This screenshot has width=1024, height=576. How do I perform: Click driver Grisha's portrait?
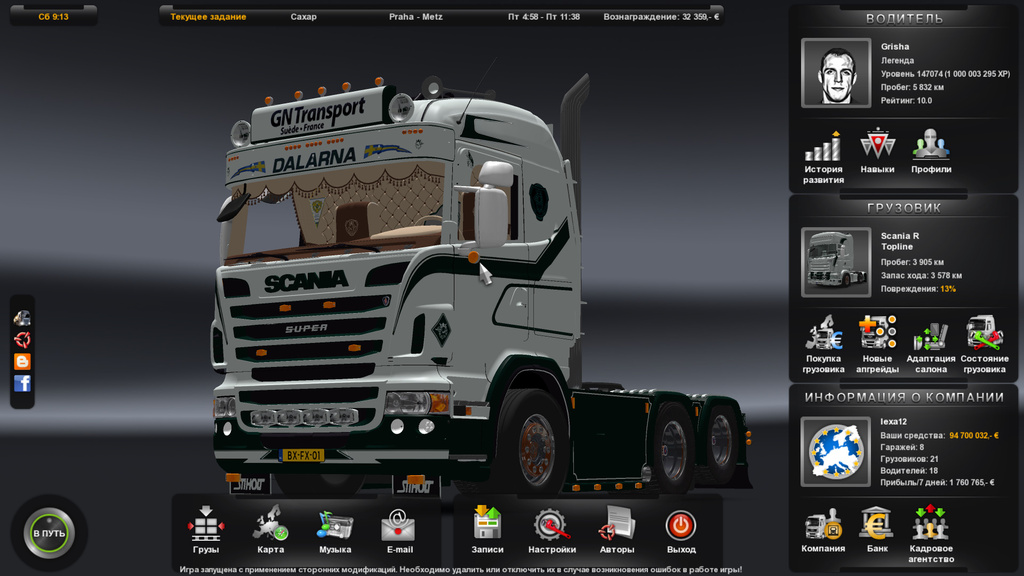coord(836,74)
